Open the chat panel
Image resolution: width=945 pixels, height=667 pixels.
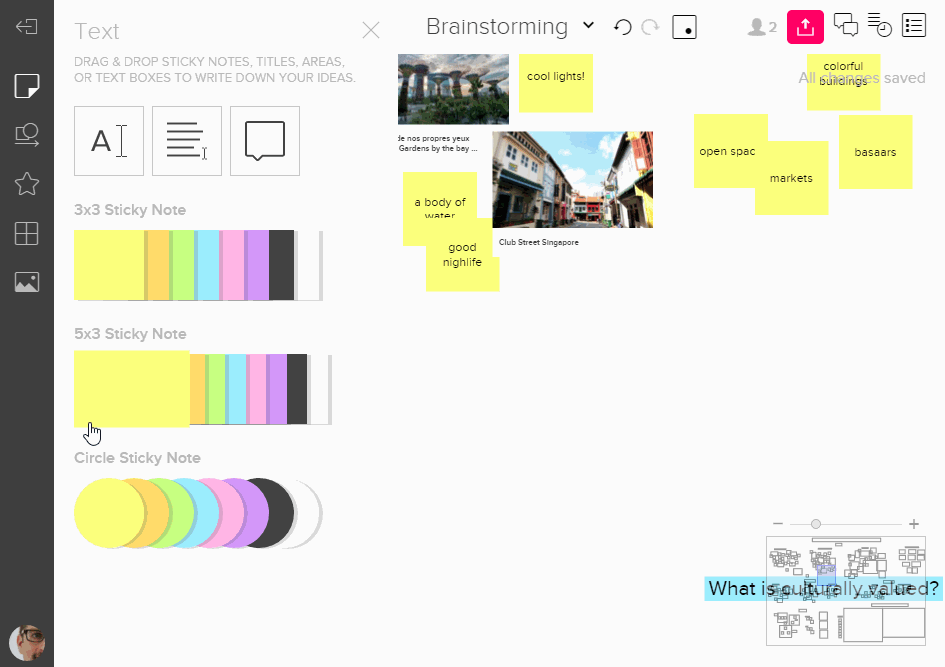pyautogui.click(x=846, y=27)
